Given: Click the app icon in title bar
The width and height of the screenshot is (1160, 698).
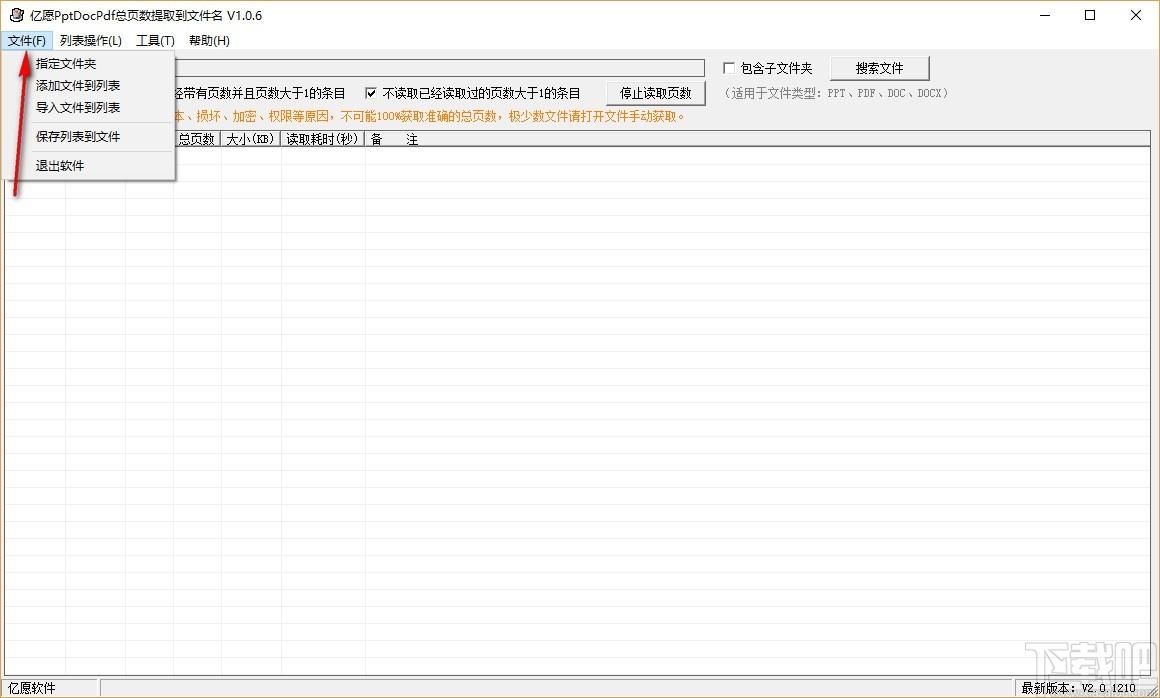Looking at the screenshot, I should (16, 16).
